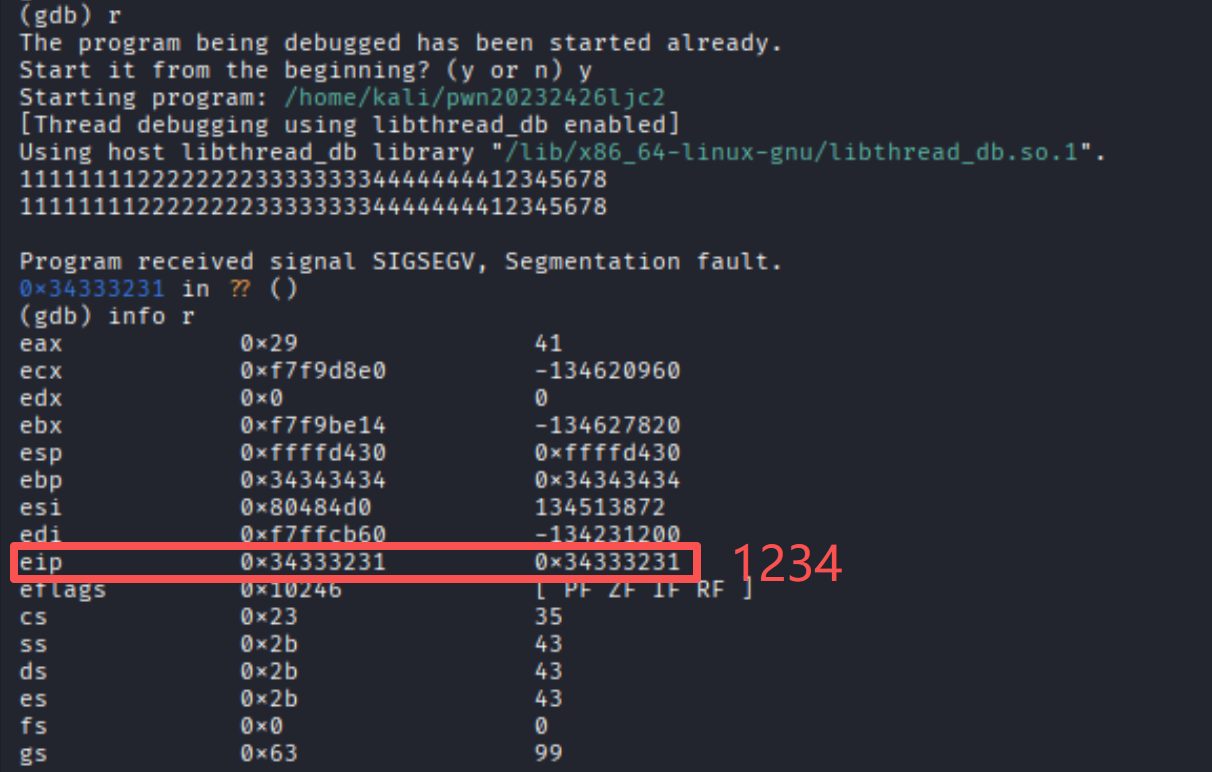This screenshot has width=1212, height=772.
Task: Click the "(gdb) info r" command line
Action: click(x=107, y=317)
